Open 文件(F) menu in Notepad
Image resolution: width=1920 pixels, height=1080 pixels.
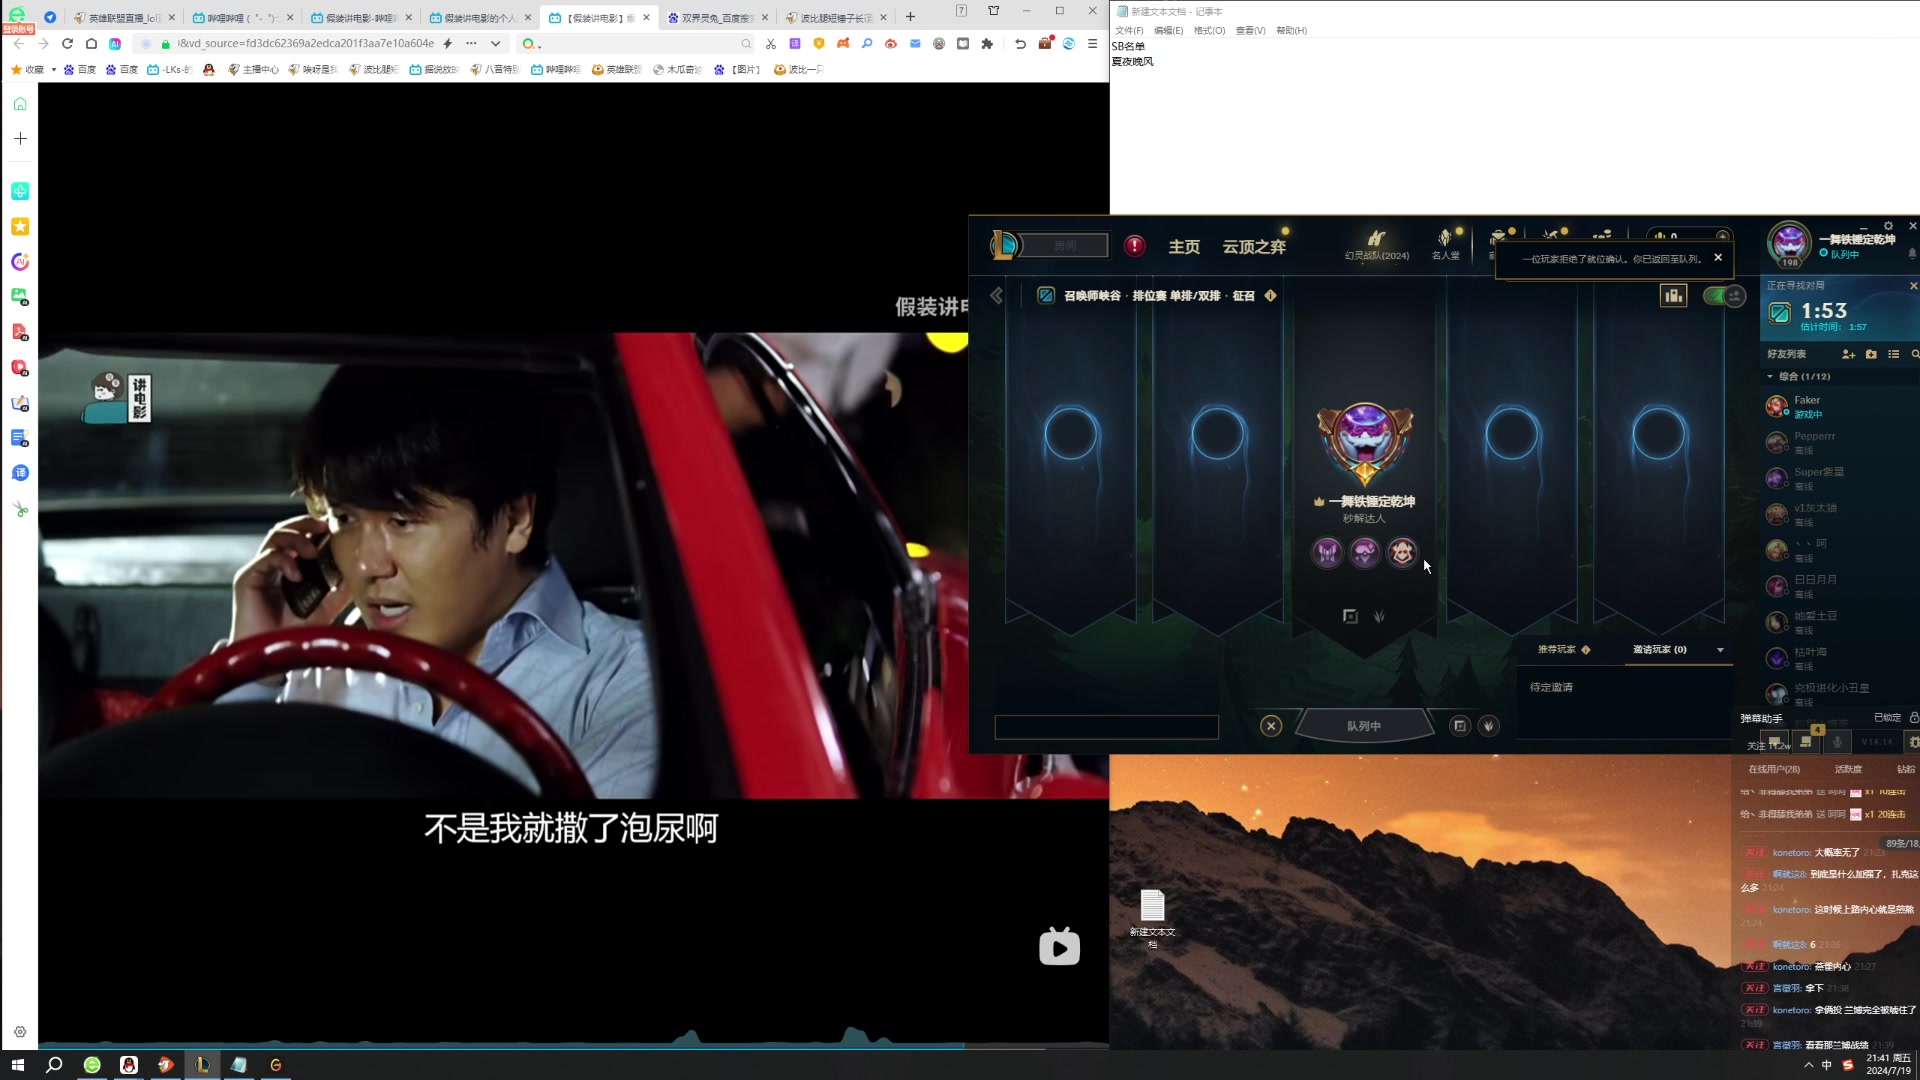click(x=1129, y=31)
